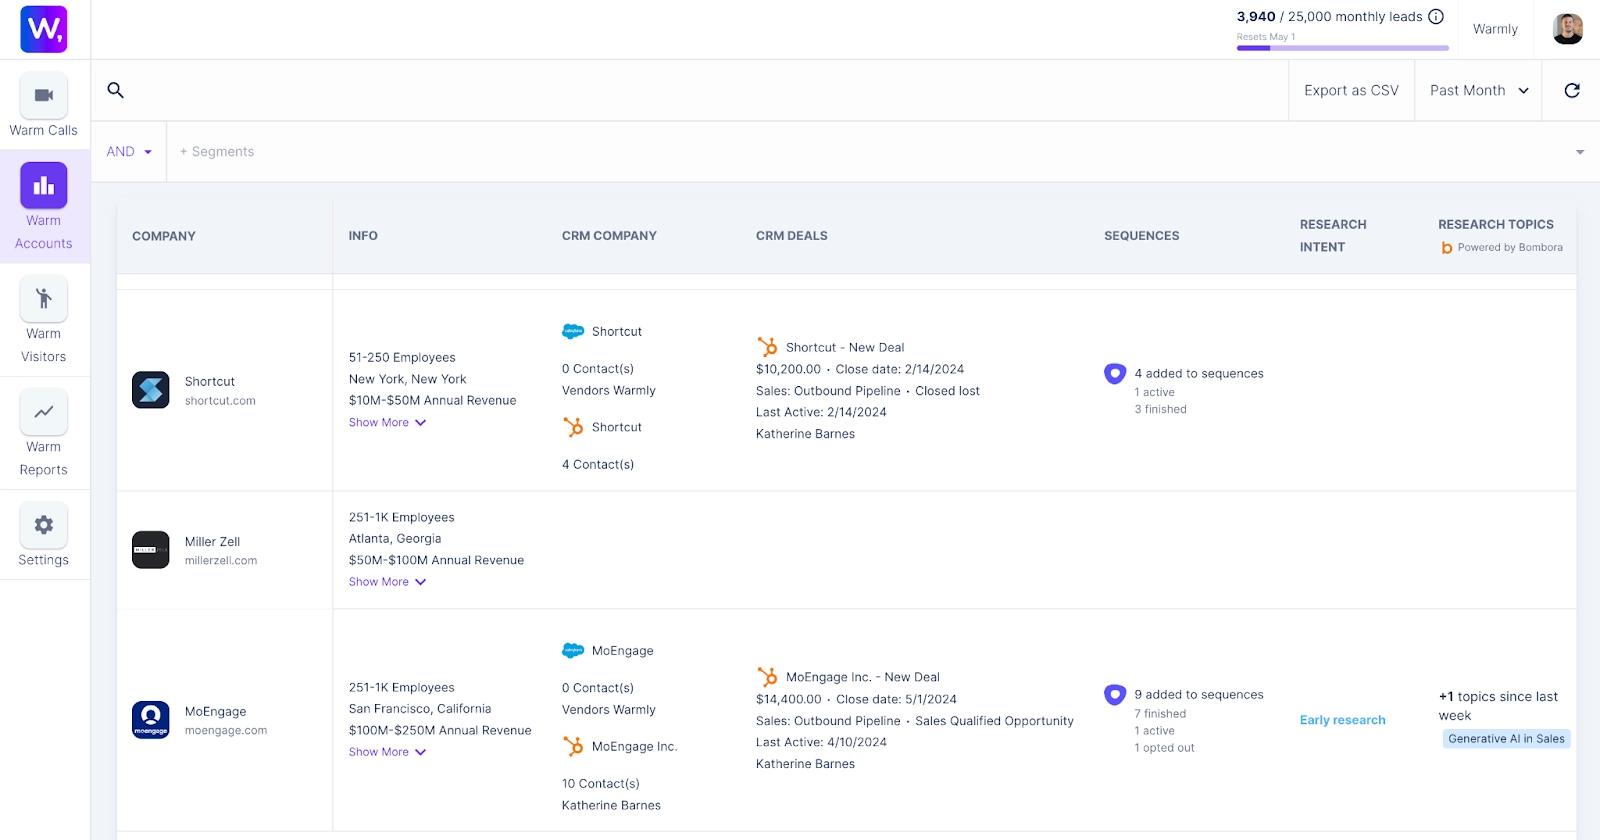Click the refresh icon
The image size is (1600, 840).
click(x=1572, y=90)
